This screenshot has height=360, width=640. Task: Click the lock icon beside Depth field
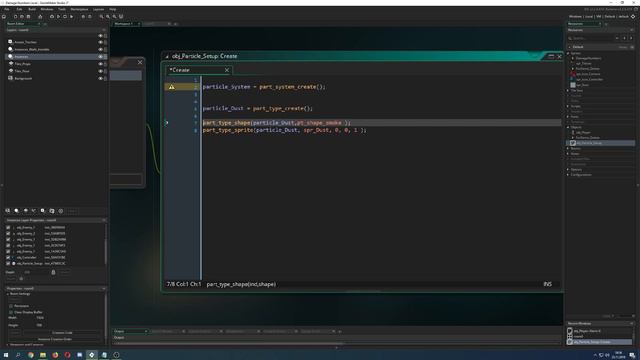click(53, 272)
